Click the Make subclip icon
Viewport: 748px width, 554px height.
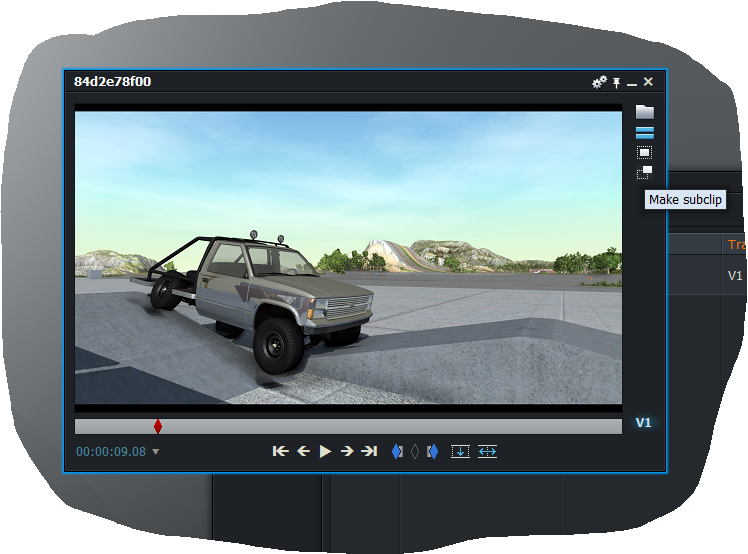point(644,172)
